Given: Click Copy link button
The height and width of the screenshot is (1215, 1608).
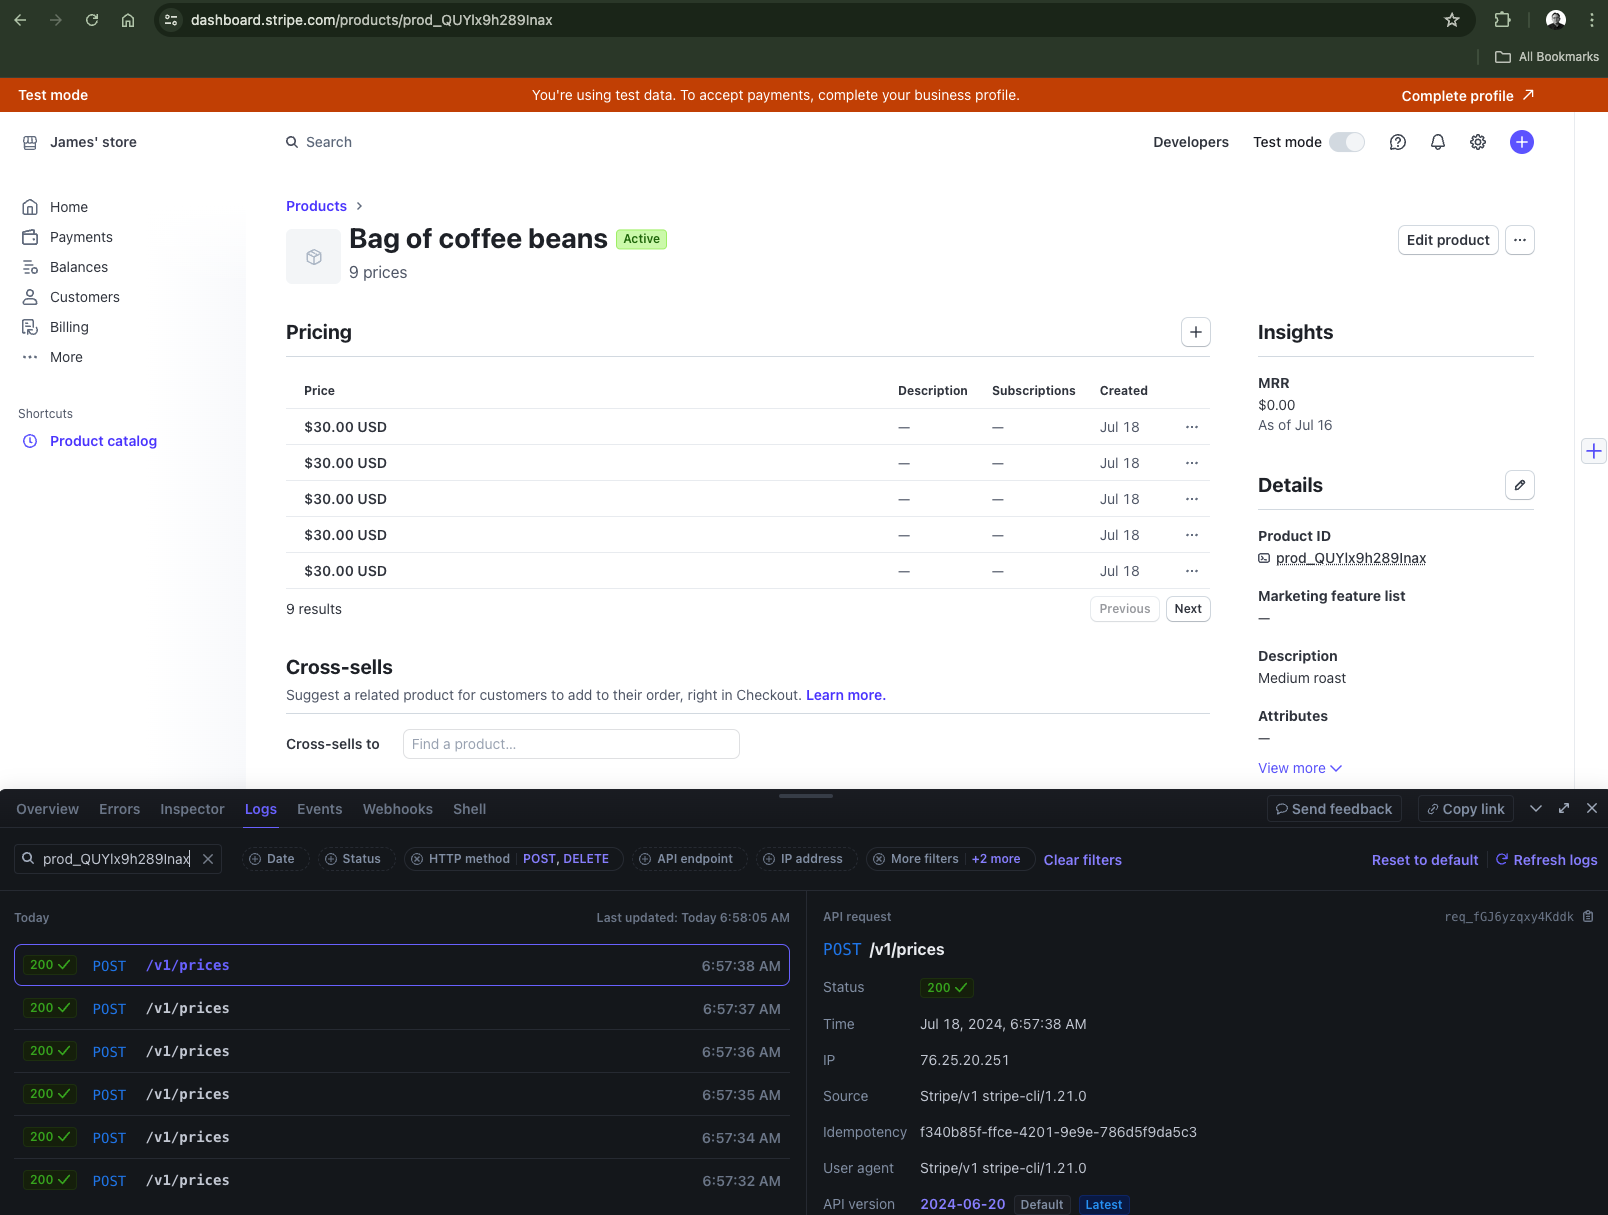Looking at the screenshot, I should (x=1465, y=809).
